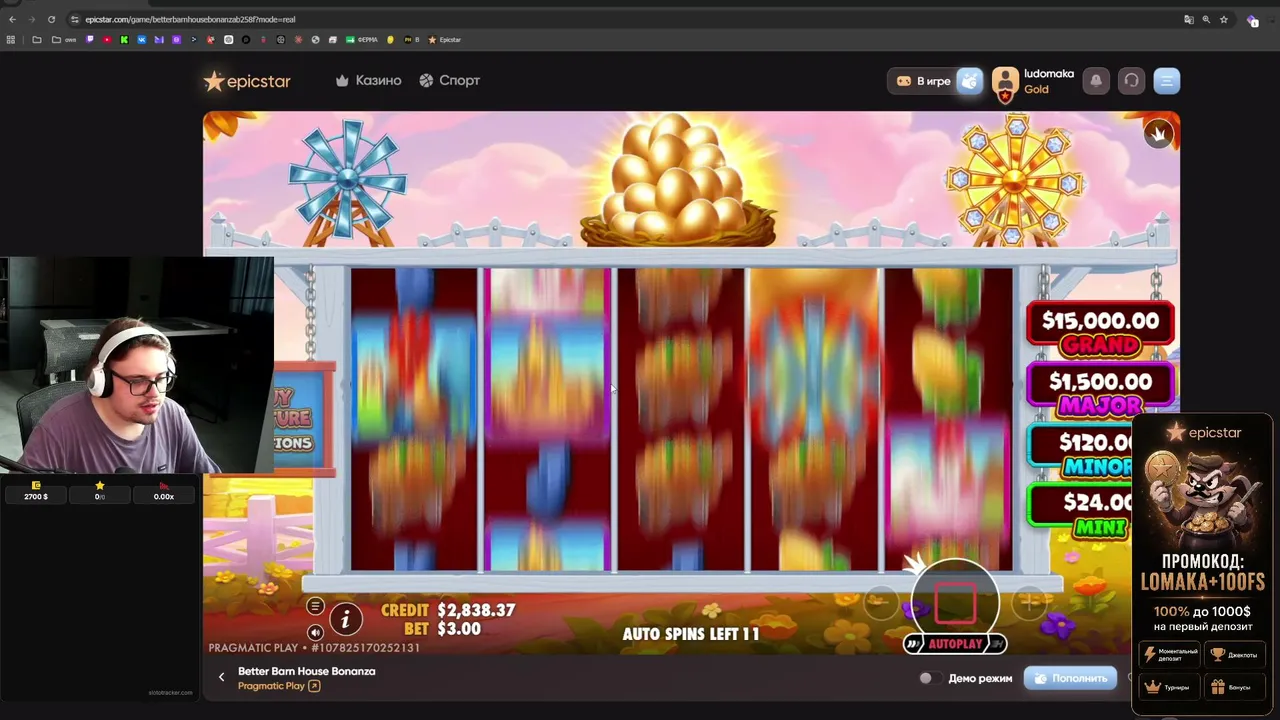
Task: Open the VK bookmark
Action: 142,40
